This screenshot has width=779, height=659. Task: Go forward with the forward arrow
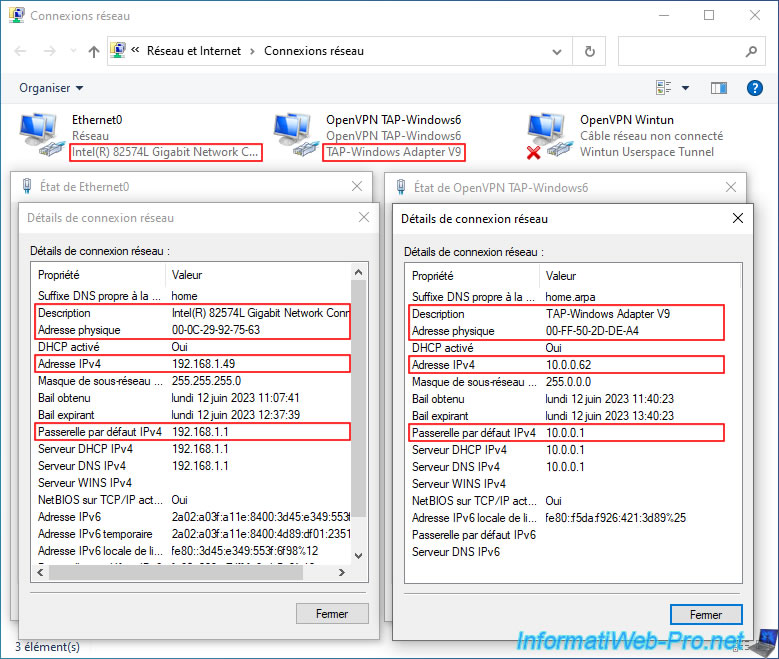point(50,51)
